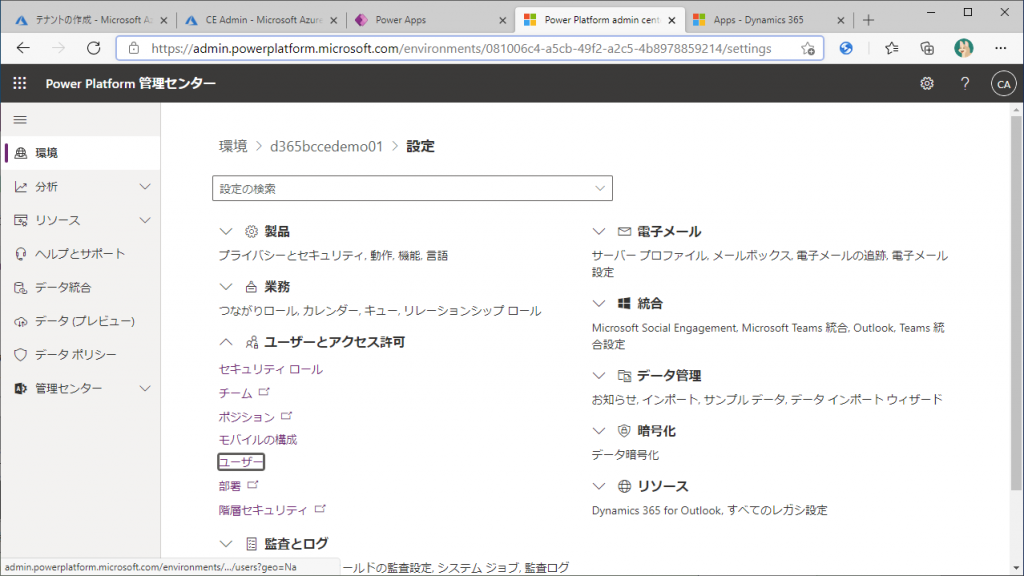Open the 設定の検索 dropdown arrow
The height and width of the screenshot is (576, 1024).
pos(600,188)
